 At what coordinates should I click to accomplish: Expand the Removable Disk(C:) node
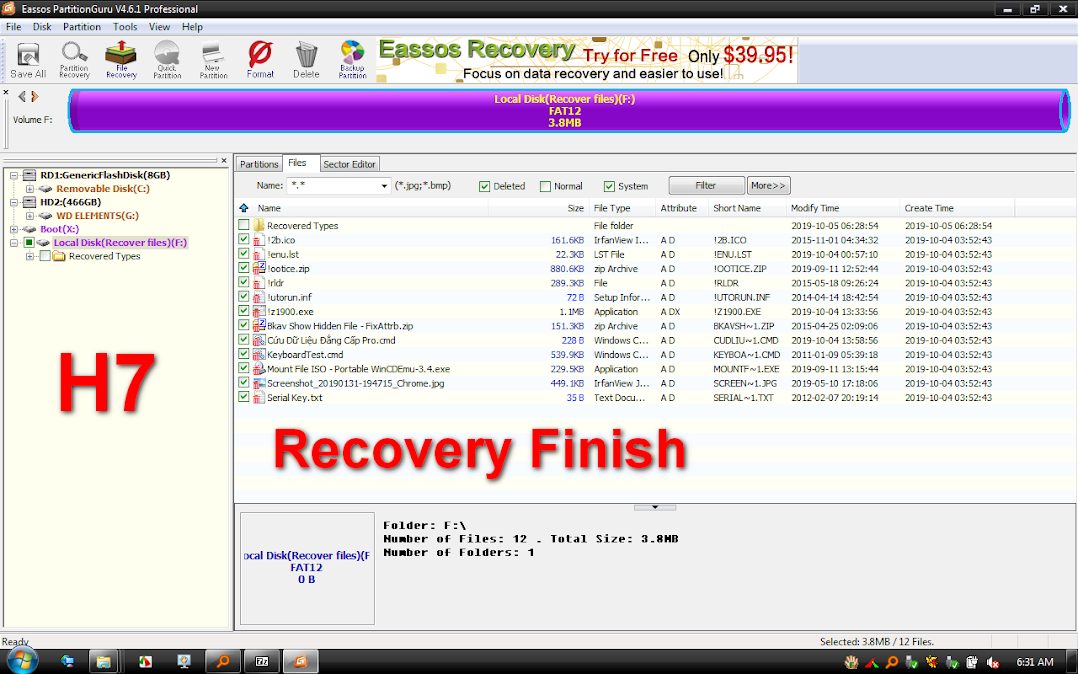[30, 188]
